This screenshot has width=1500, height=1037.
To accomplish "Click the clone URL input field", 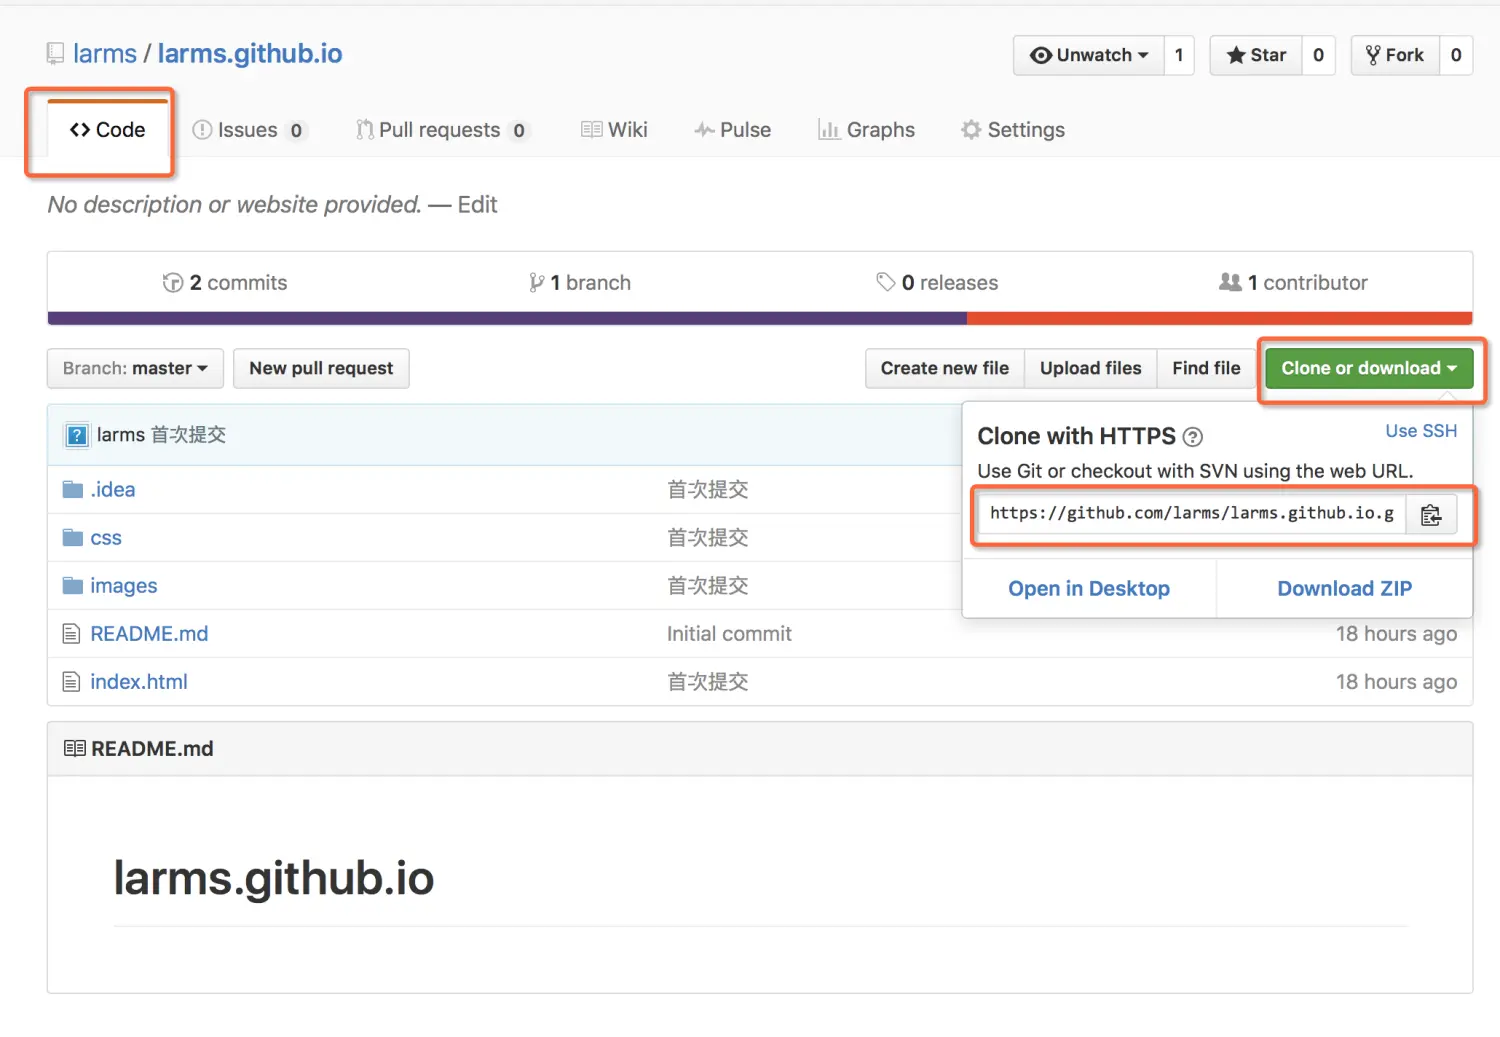I will pyautogui.click(x=1192, y=514).
